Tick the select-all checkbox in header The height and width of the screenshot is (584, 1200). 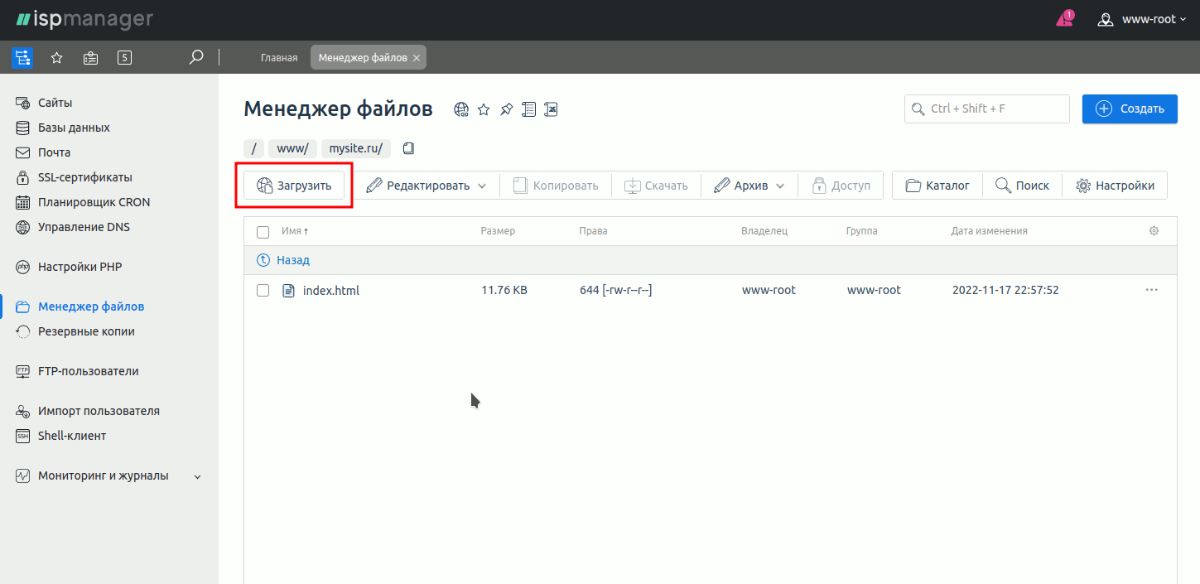(x=263, y=232)
